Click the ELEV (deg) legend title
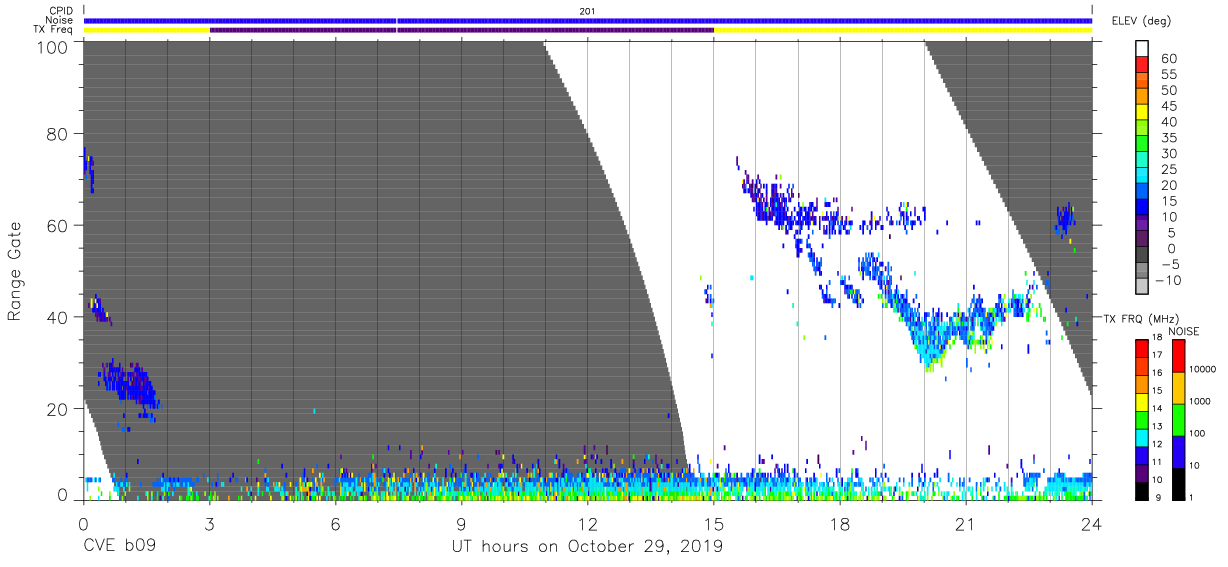The height and width of the screenshot is (567, 1228). pyautogui.click(x=1141, y=20)
